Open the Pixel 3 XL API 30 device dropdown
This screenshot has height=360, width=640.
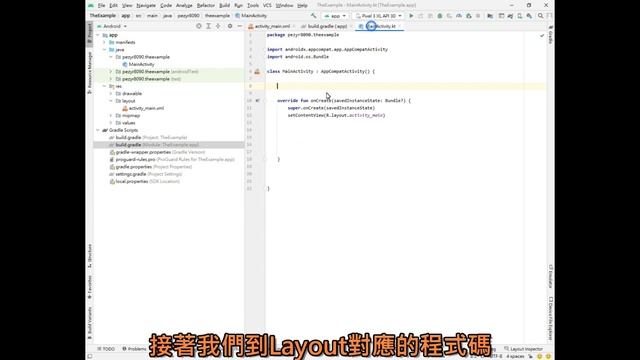pos(378,16)
